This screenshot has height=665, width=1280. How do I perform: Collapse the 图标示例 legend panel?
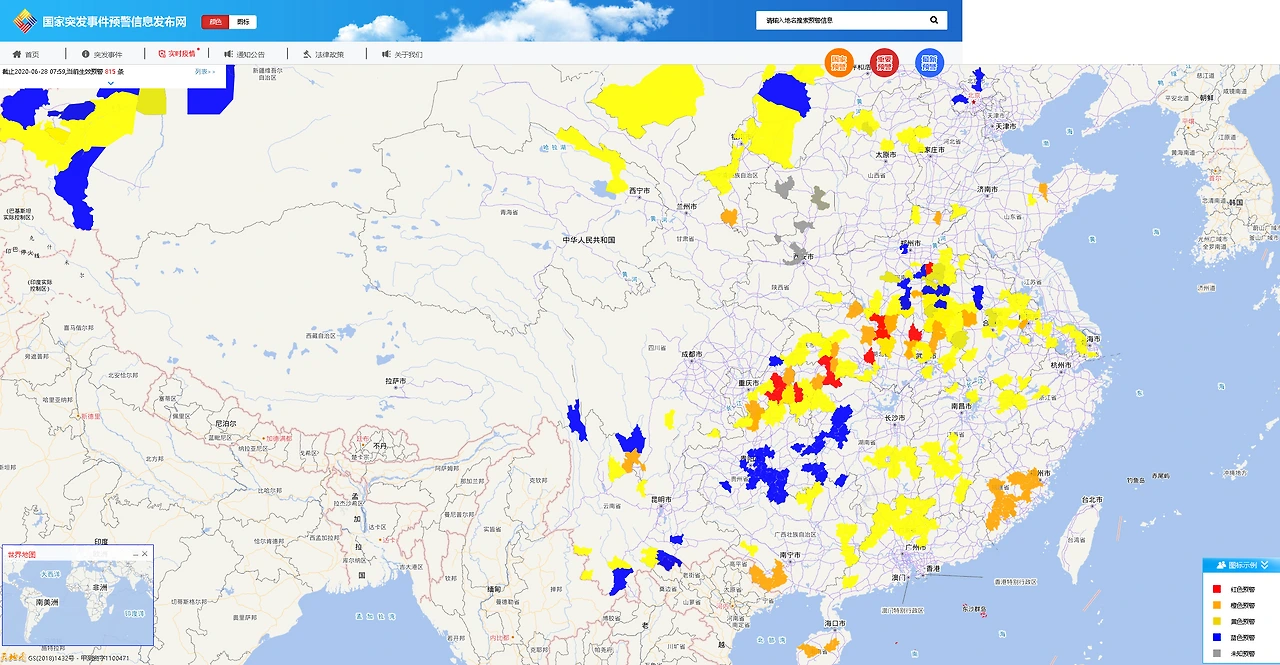tap(1264, 565)
